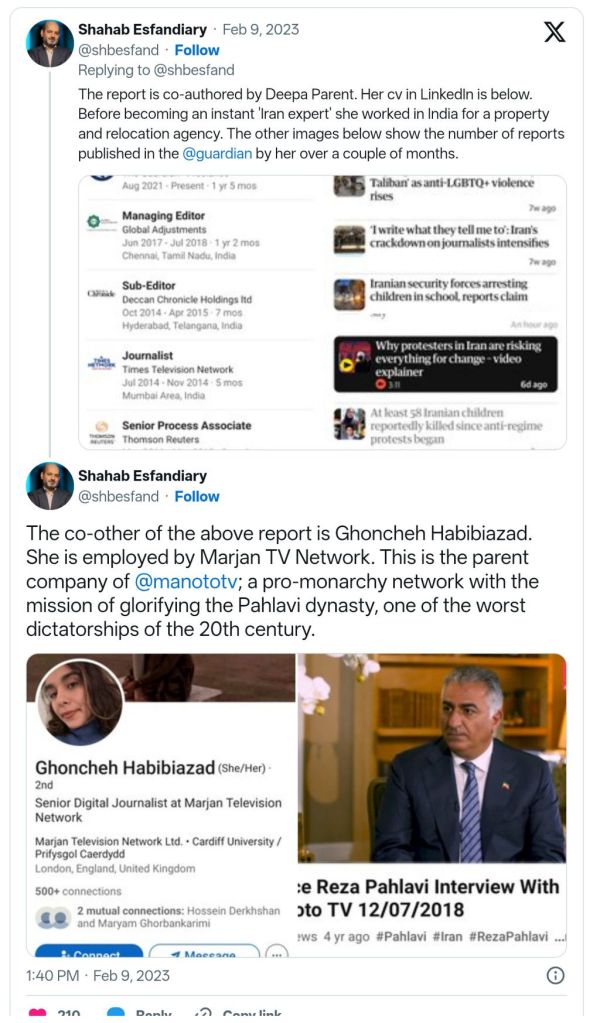Click the heart like icon
Viewport: 600px width, 1023px height.
[37, 1014]
